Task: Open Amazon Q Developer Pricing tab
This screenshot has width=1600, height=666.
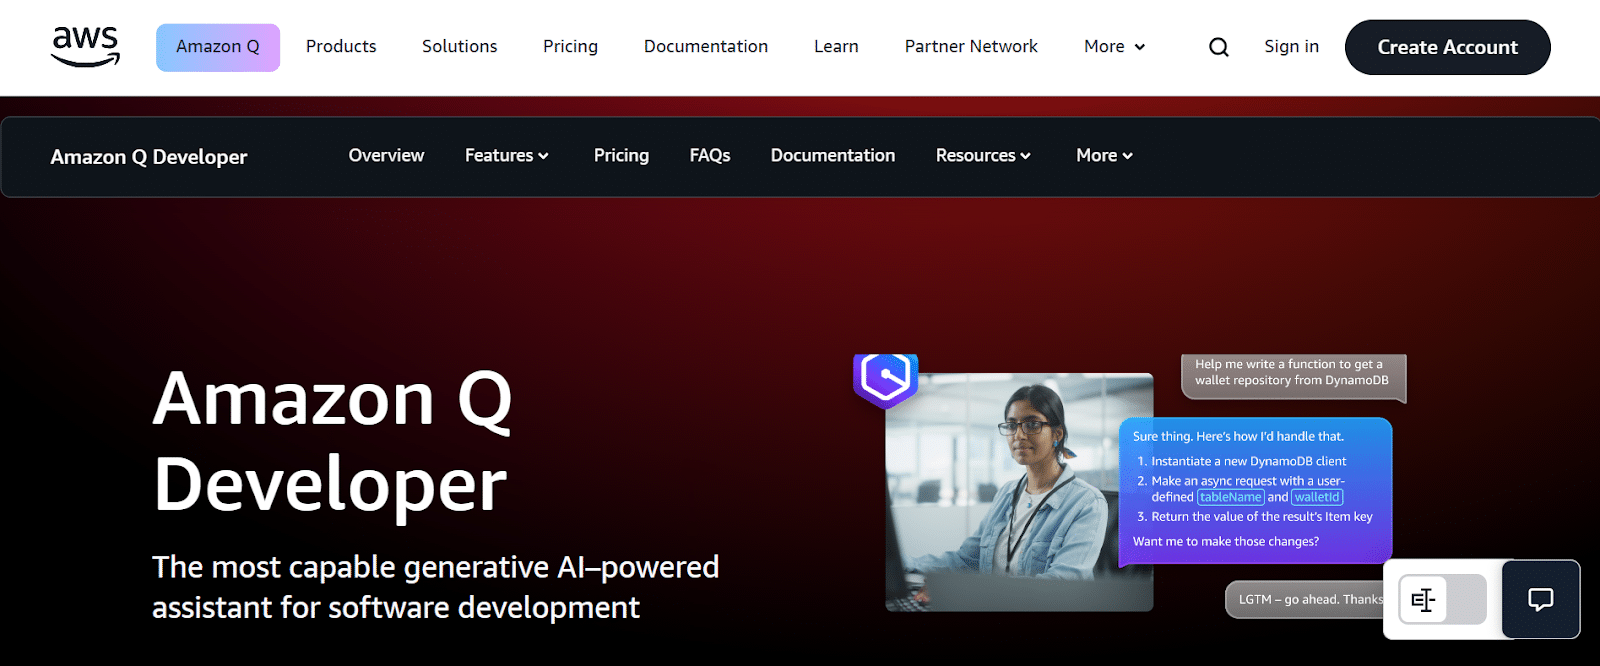Action: click(x=621, y=156)
